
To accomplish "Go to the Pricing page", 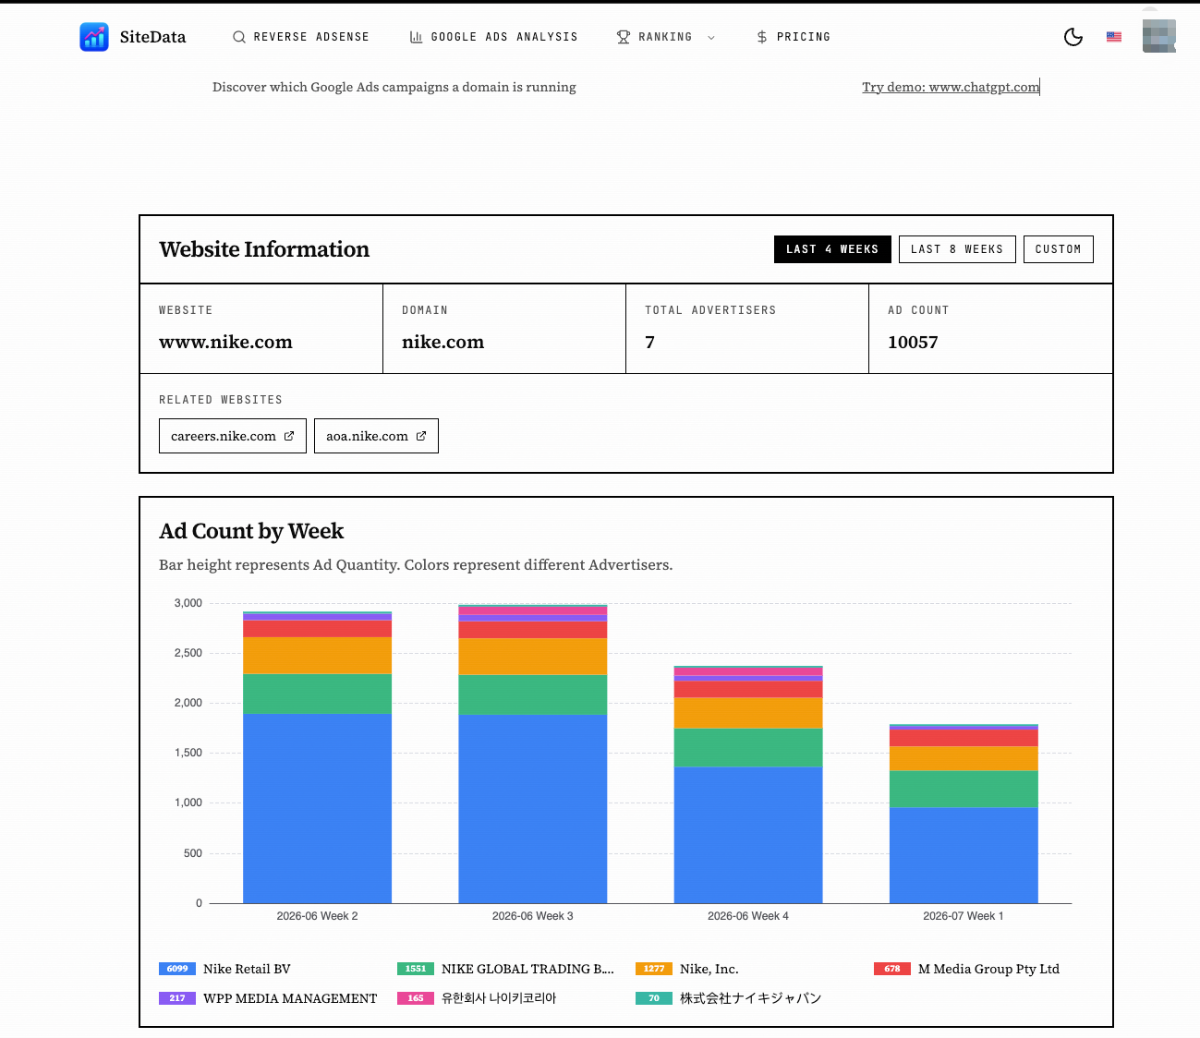I will 793,37.
